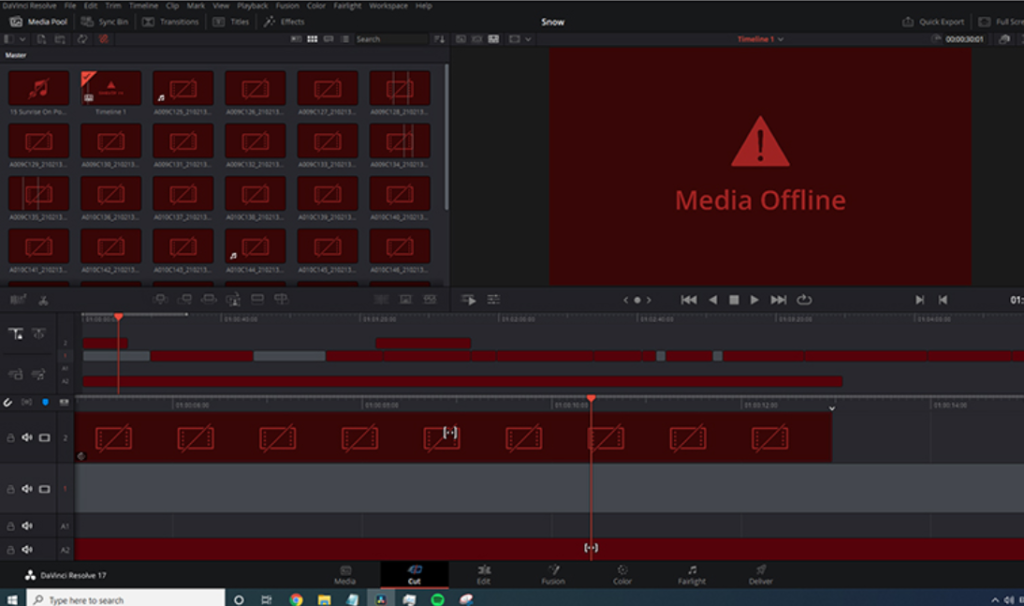Click the Dissolve transition icon
The height and width of the screenshot is (606, 1024).
point(406,299)
